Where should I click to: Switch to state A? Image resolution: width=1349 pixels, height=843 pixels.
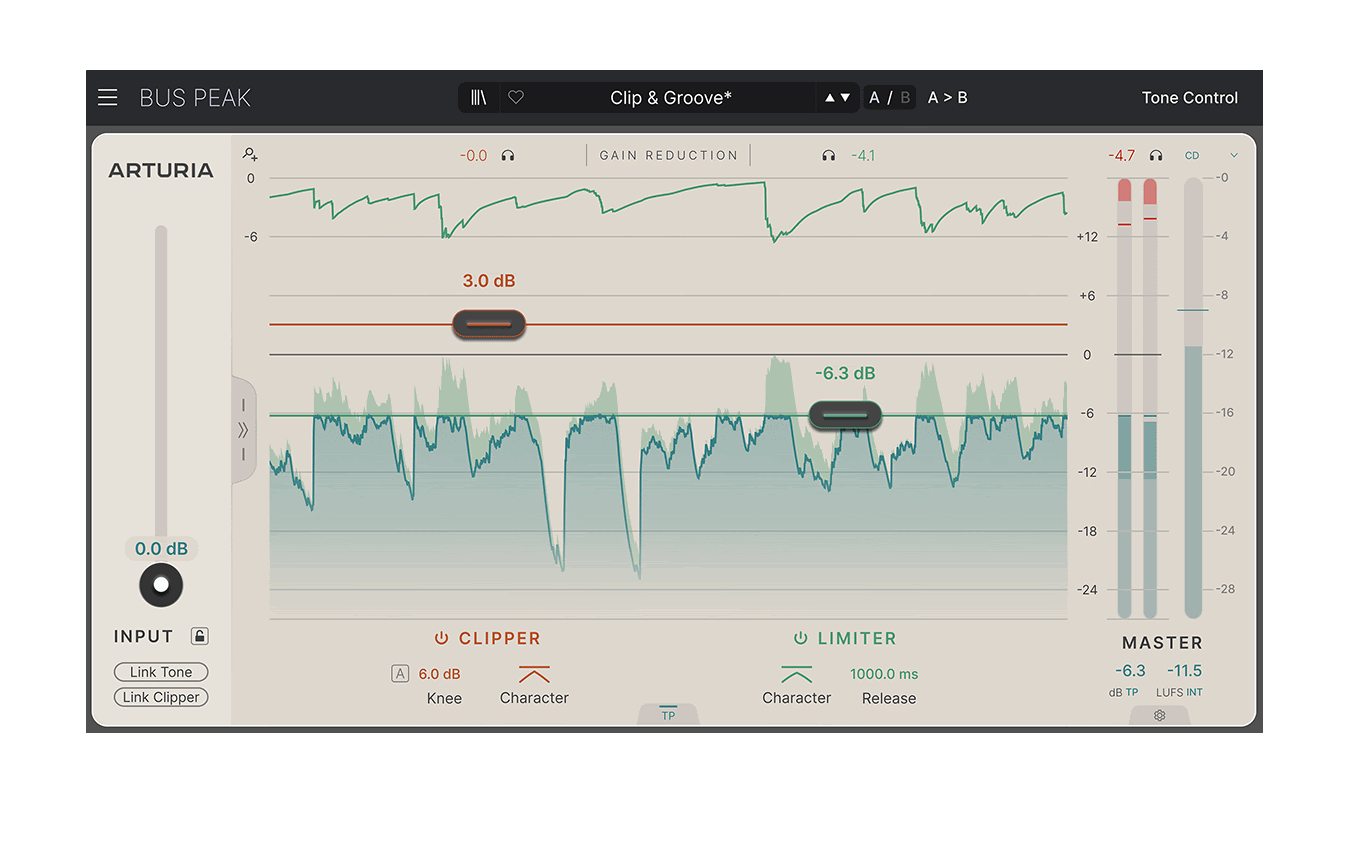tap(874, 97)
